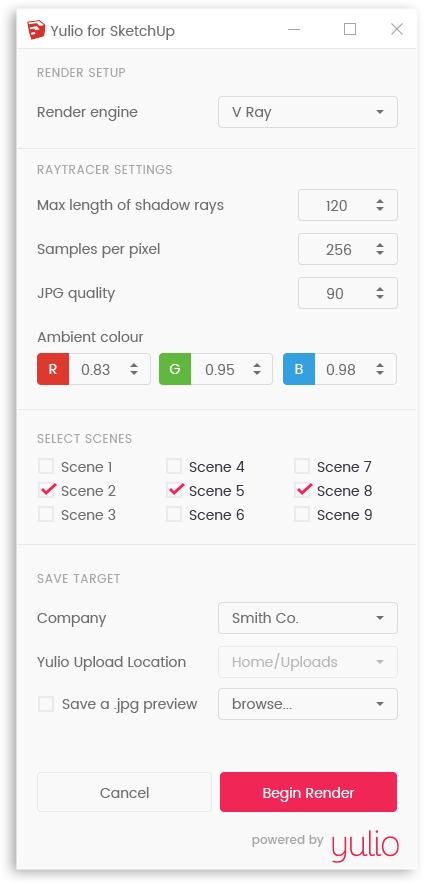Open the Company Smith Co. dropdown

[x=308, y=618]
